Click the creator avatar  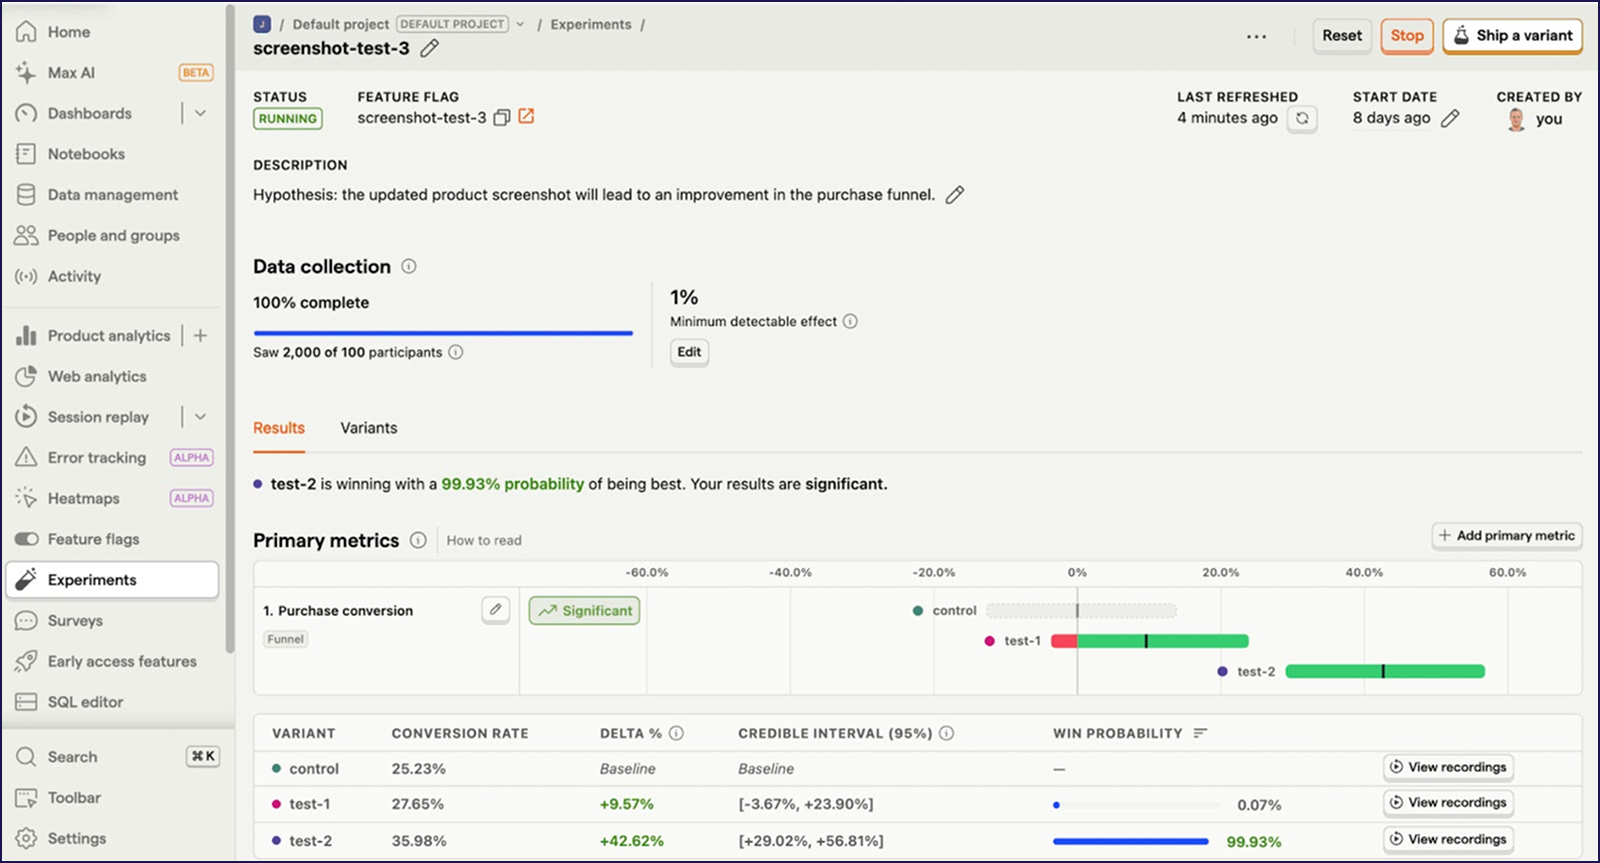coord(1516,119)
